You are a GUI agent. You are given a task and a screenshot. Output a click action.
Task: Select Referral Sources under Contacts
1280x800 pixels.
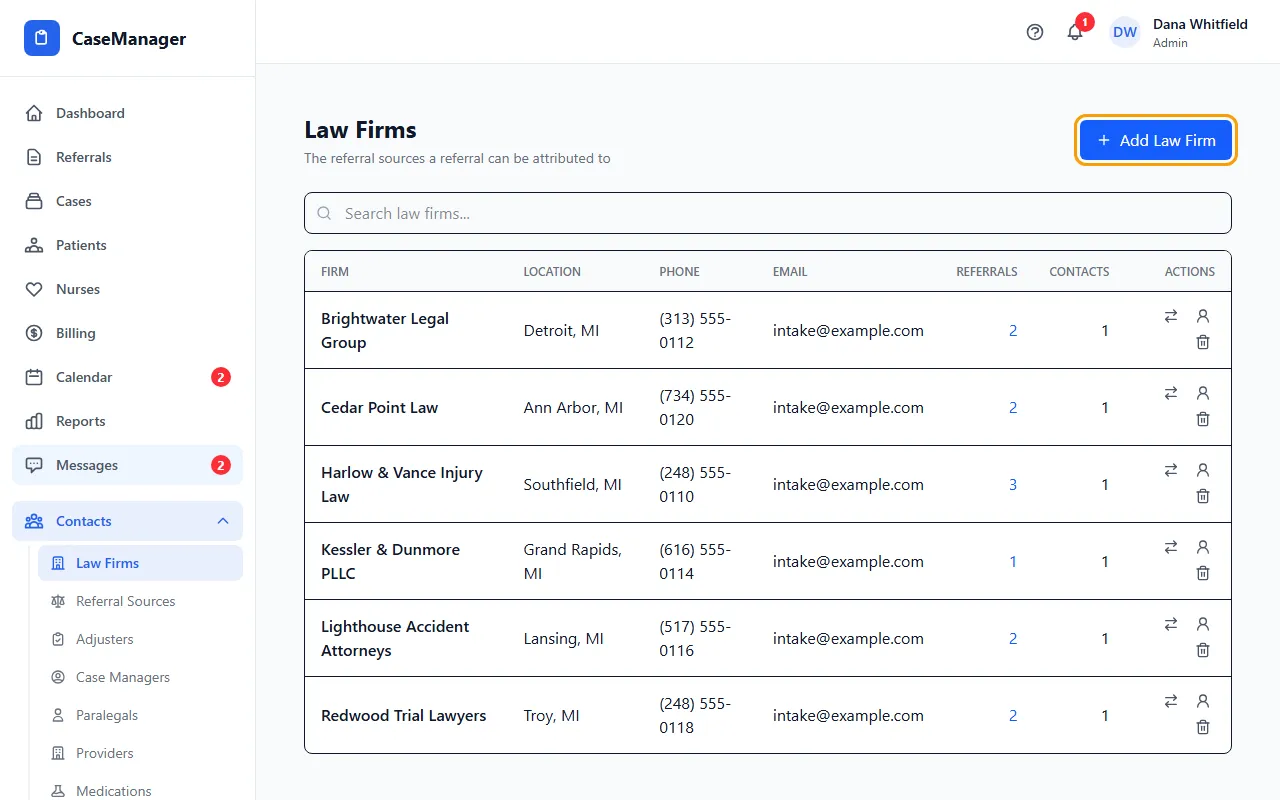pos(140,601)
